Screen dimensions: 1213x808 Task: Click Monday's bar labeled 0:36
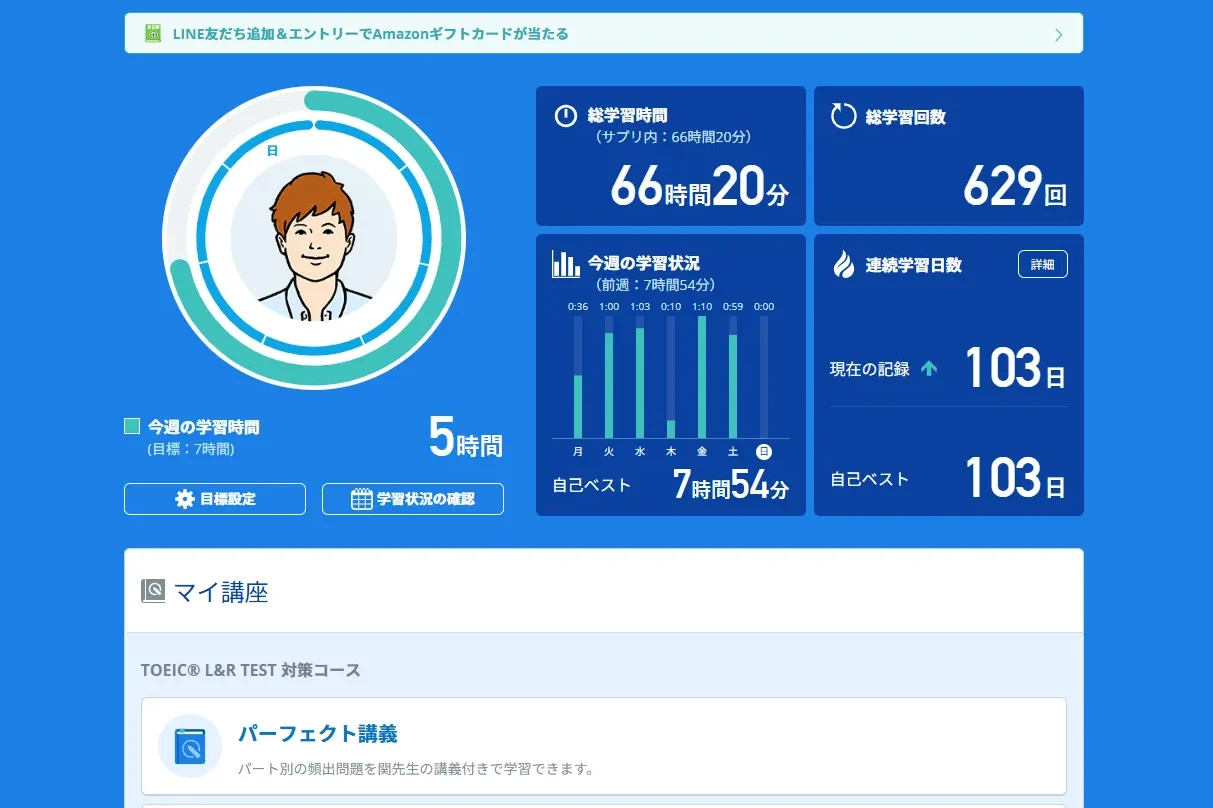pyautogui.click(x=578, y=377)
